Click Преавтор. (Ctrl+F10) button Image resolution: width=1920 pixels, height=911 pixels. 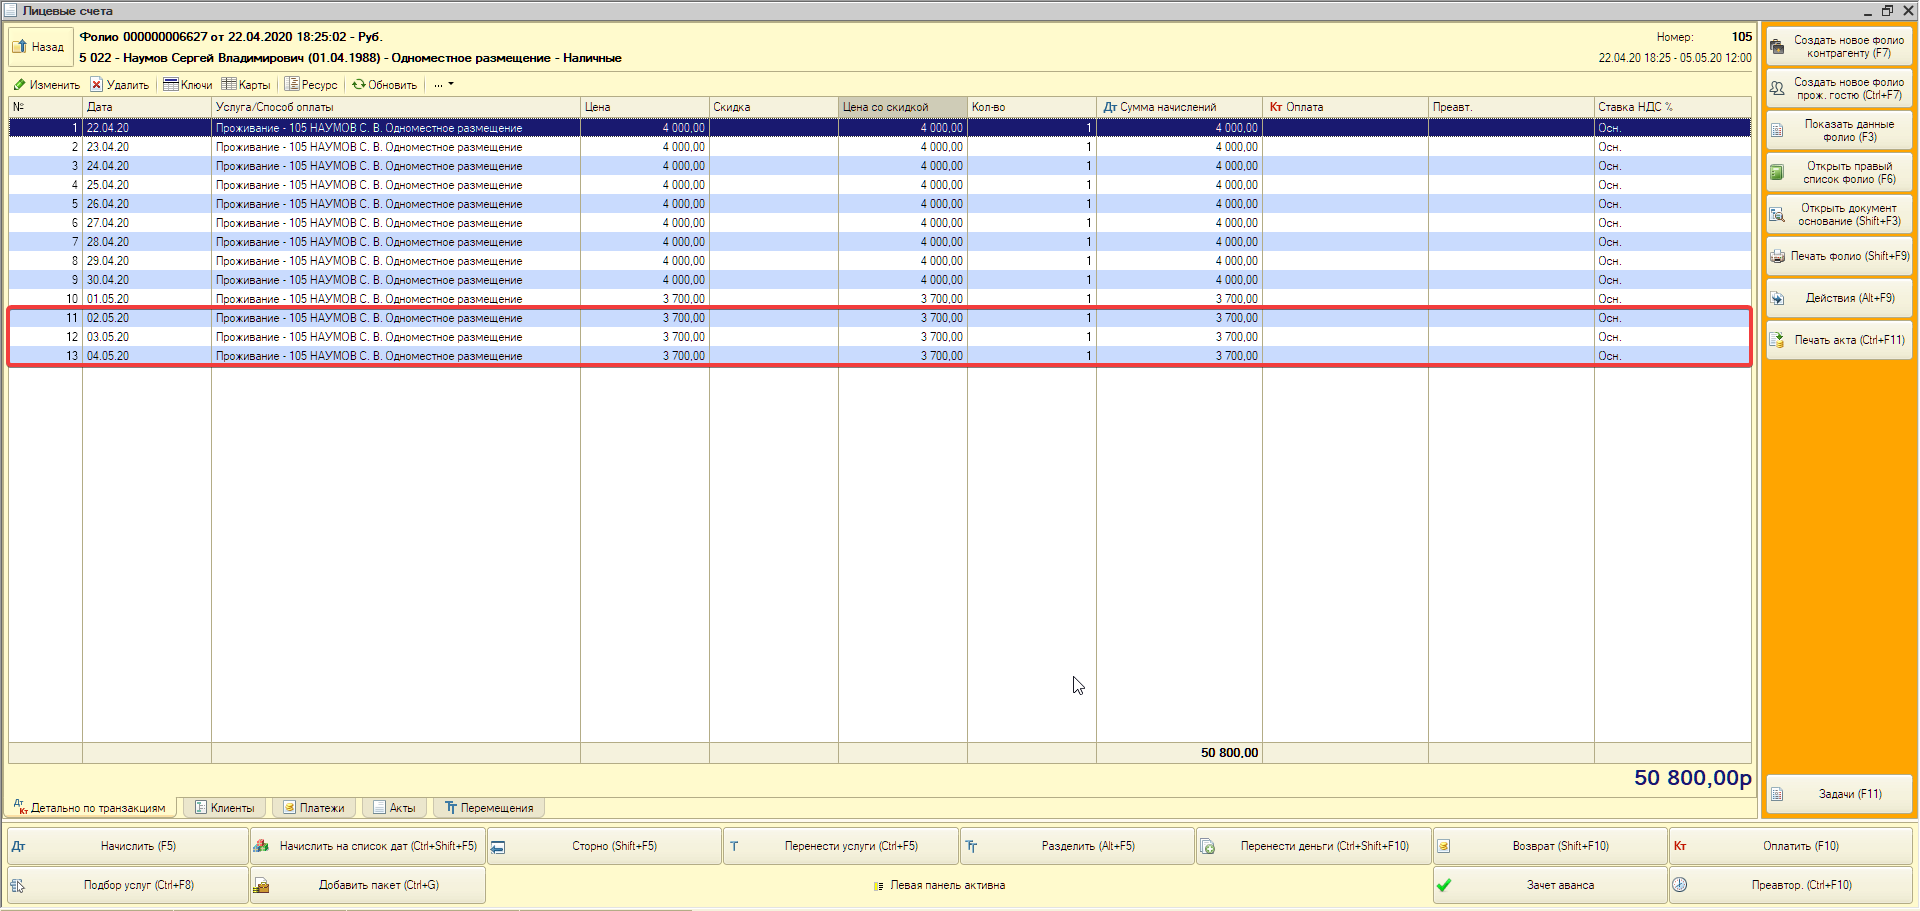pyautogui.click(x=1791, y=885)
